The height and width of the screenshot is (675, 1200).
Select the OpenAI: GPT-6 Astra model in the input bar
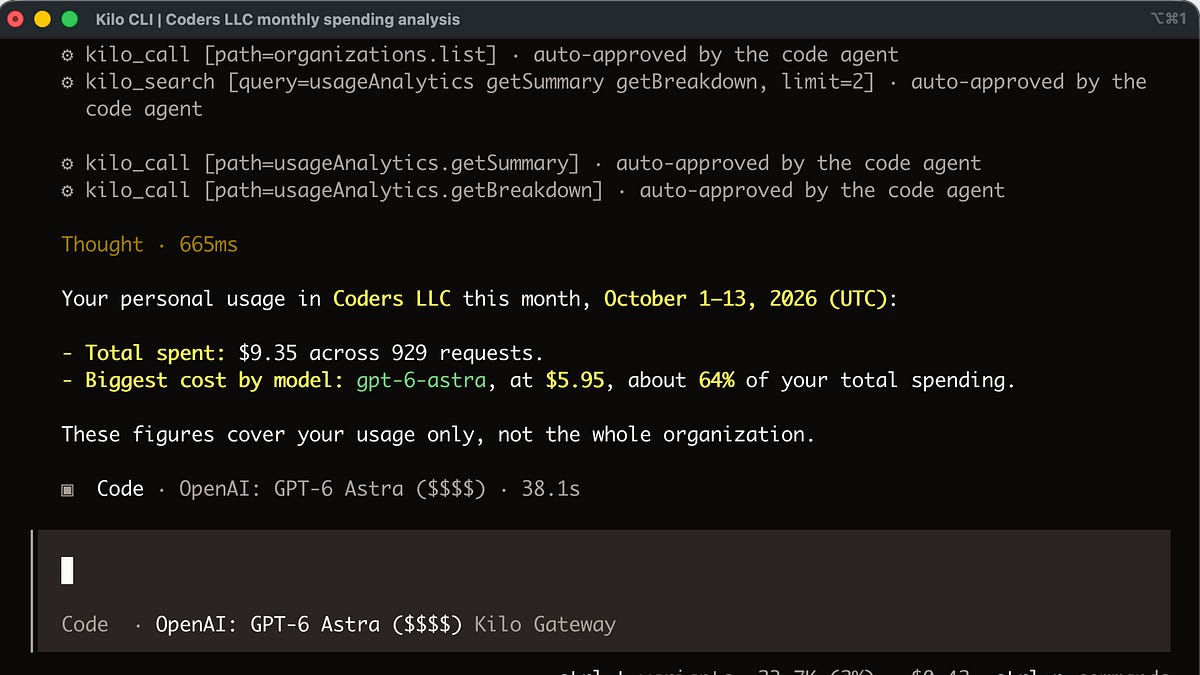tap(309, 625)
